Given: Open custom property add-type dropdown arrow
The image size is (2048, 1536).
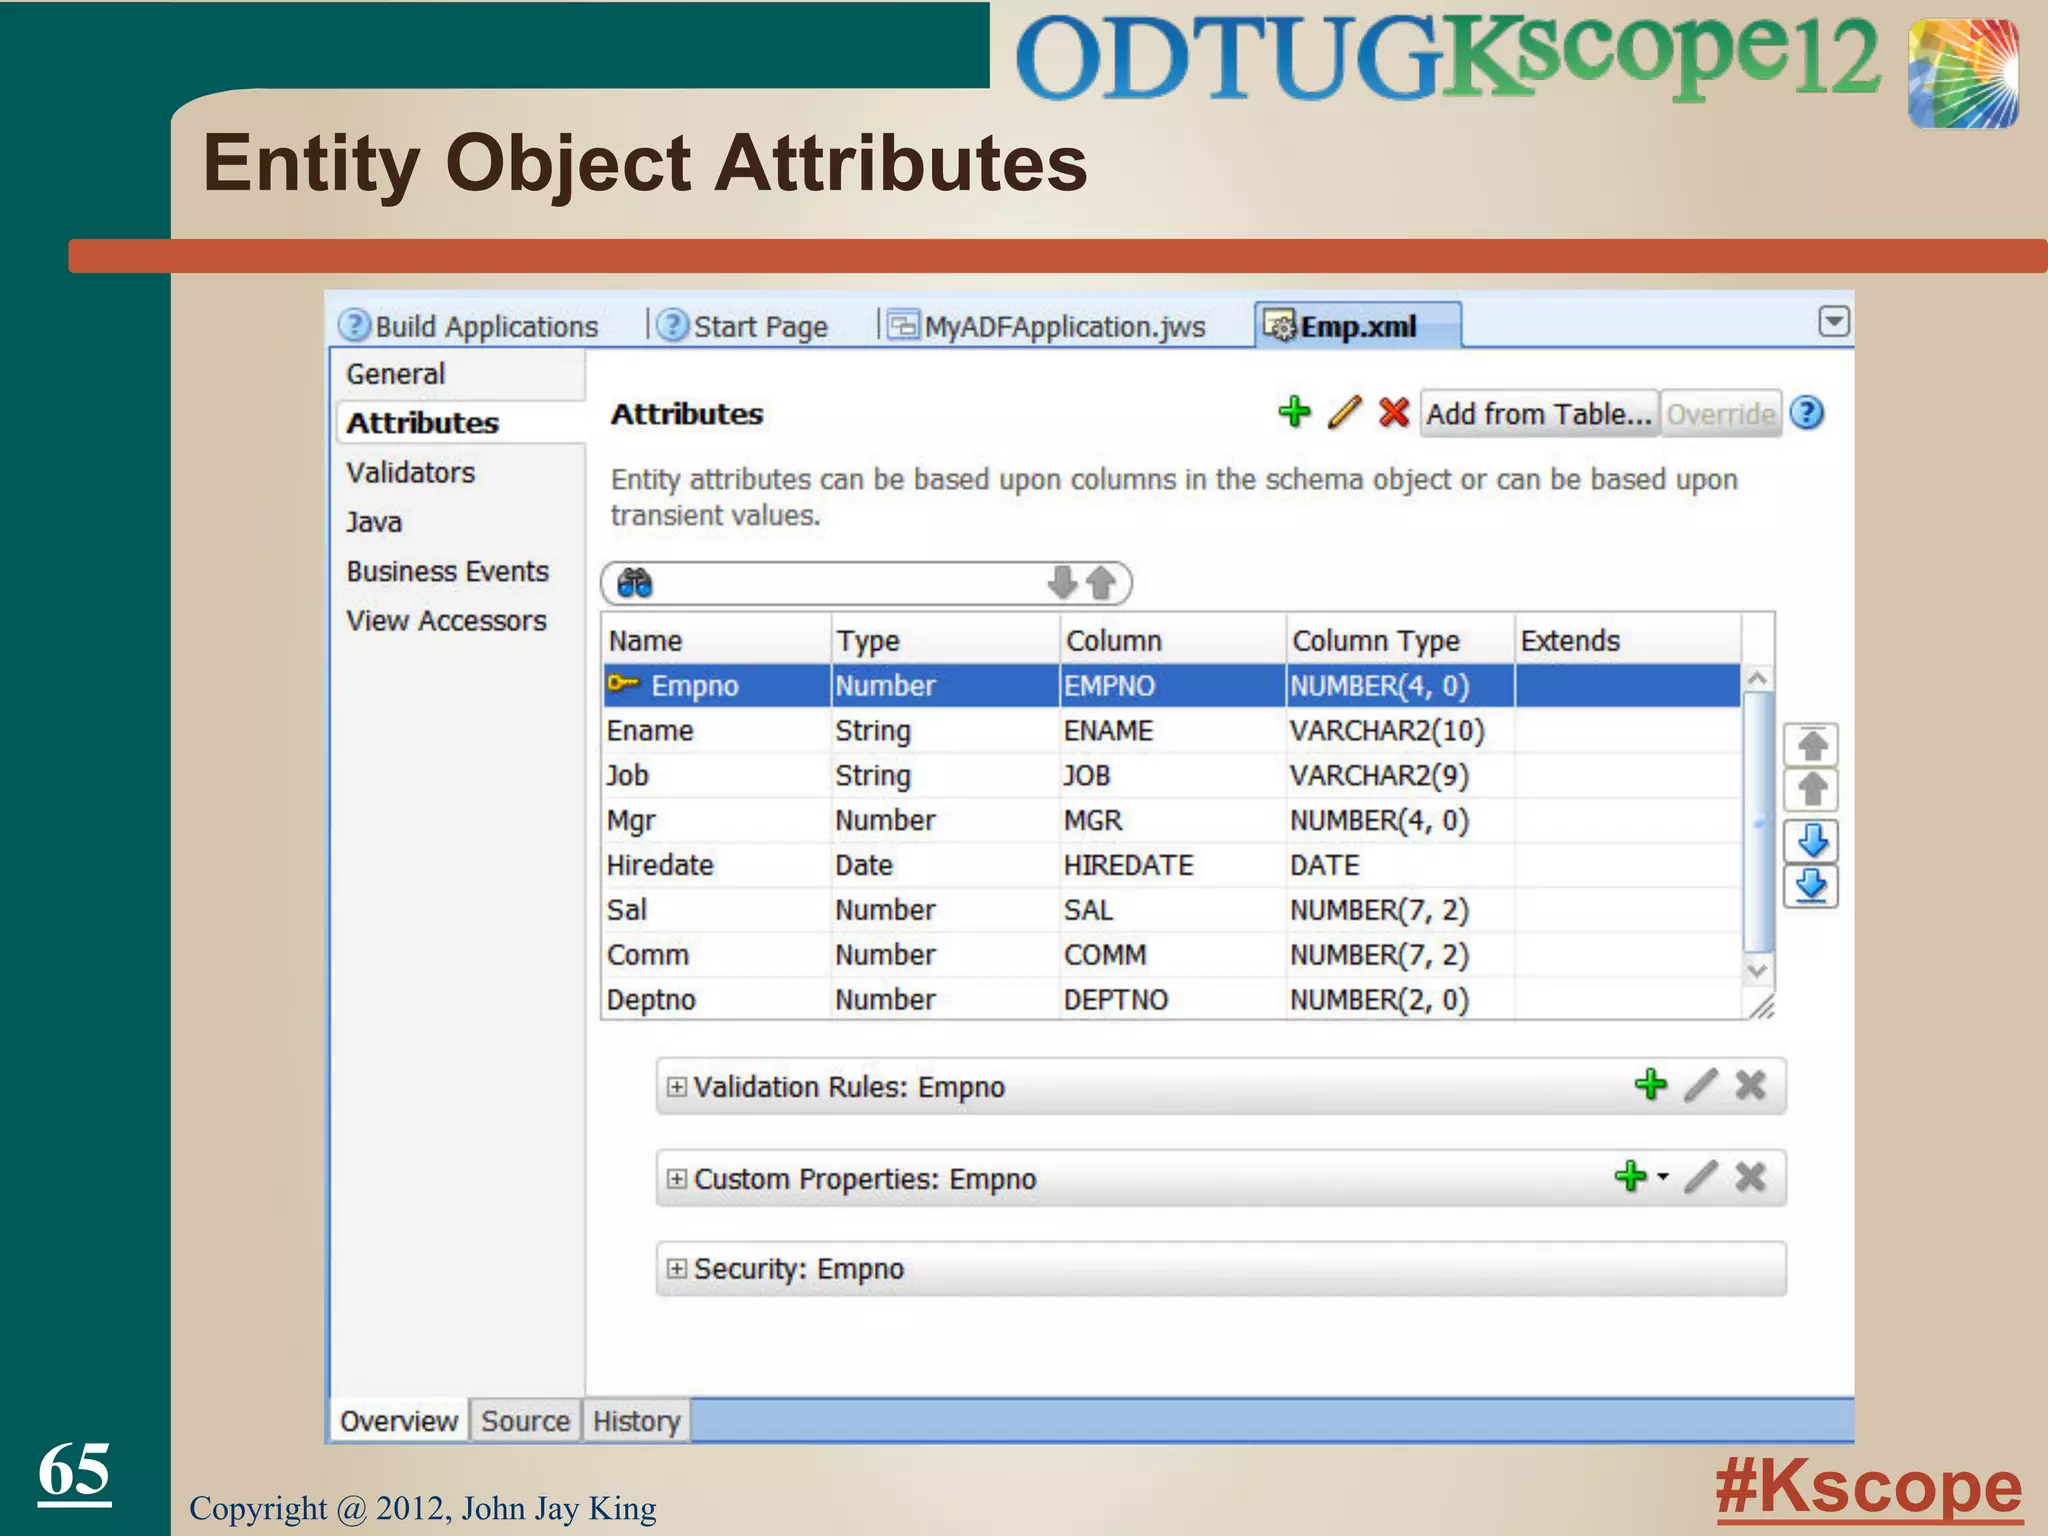Looking at the screenshot, I should [1662, 1177].
